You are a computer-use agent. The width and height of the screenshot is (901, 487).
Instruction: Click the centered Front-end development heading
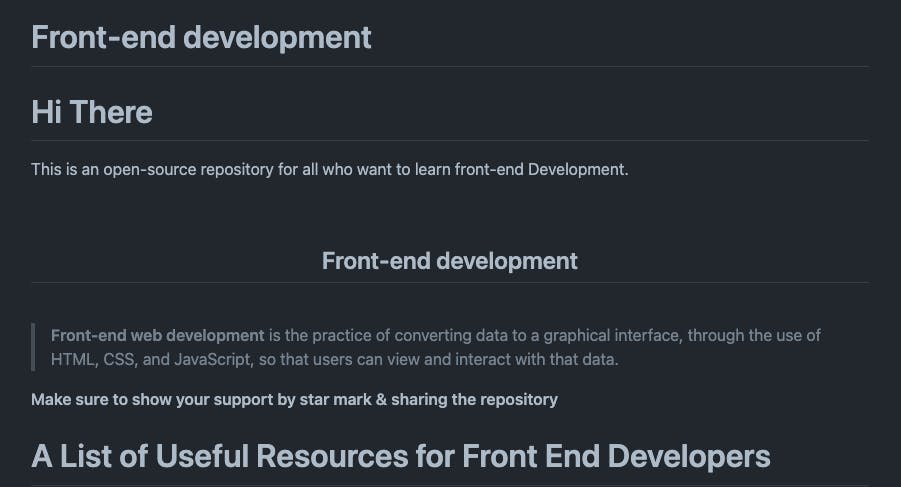point(449,261)
